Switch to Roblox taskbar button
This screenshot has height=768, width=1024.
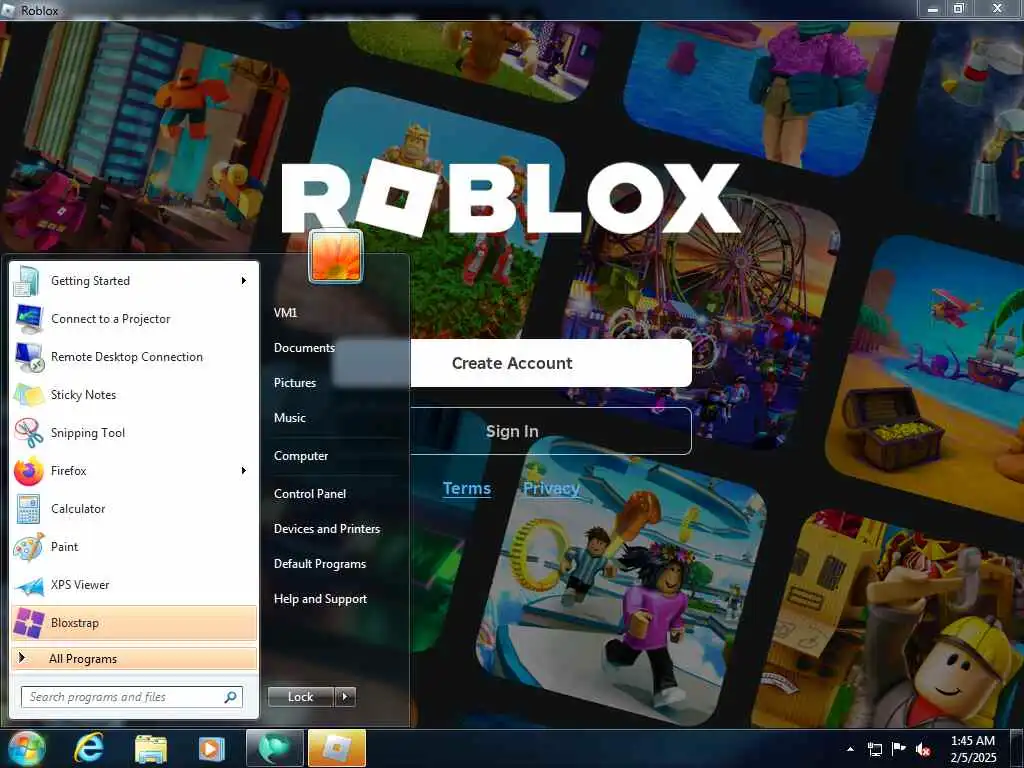(x=337, y=748)
